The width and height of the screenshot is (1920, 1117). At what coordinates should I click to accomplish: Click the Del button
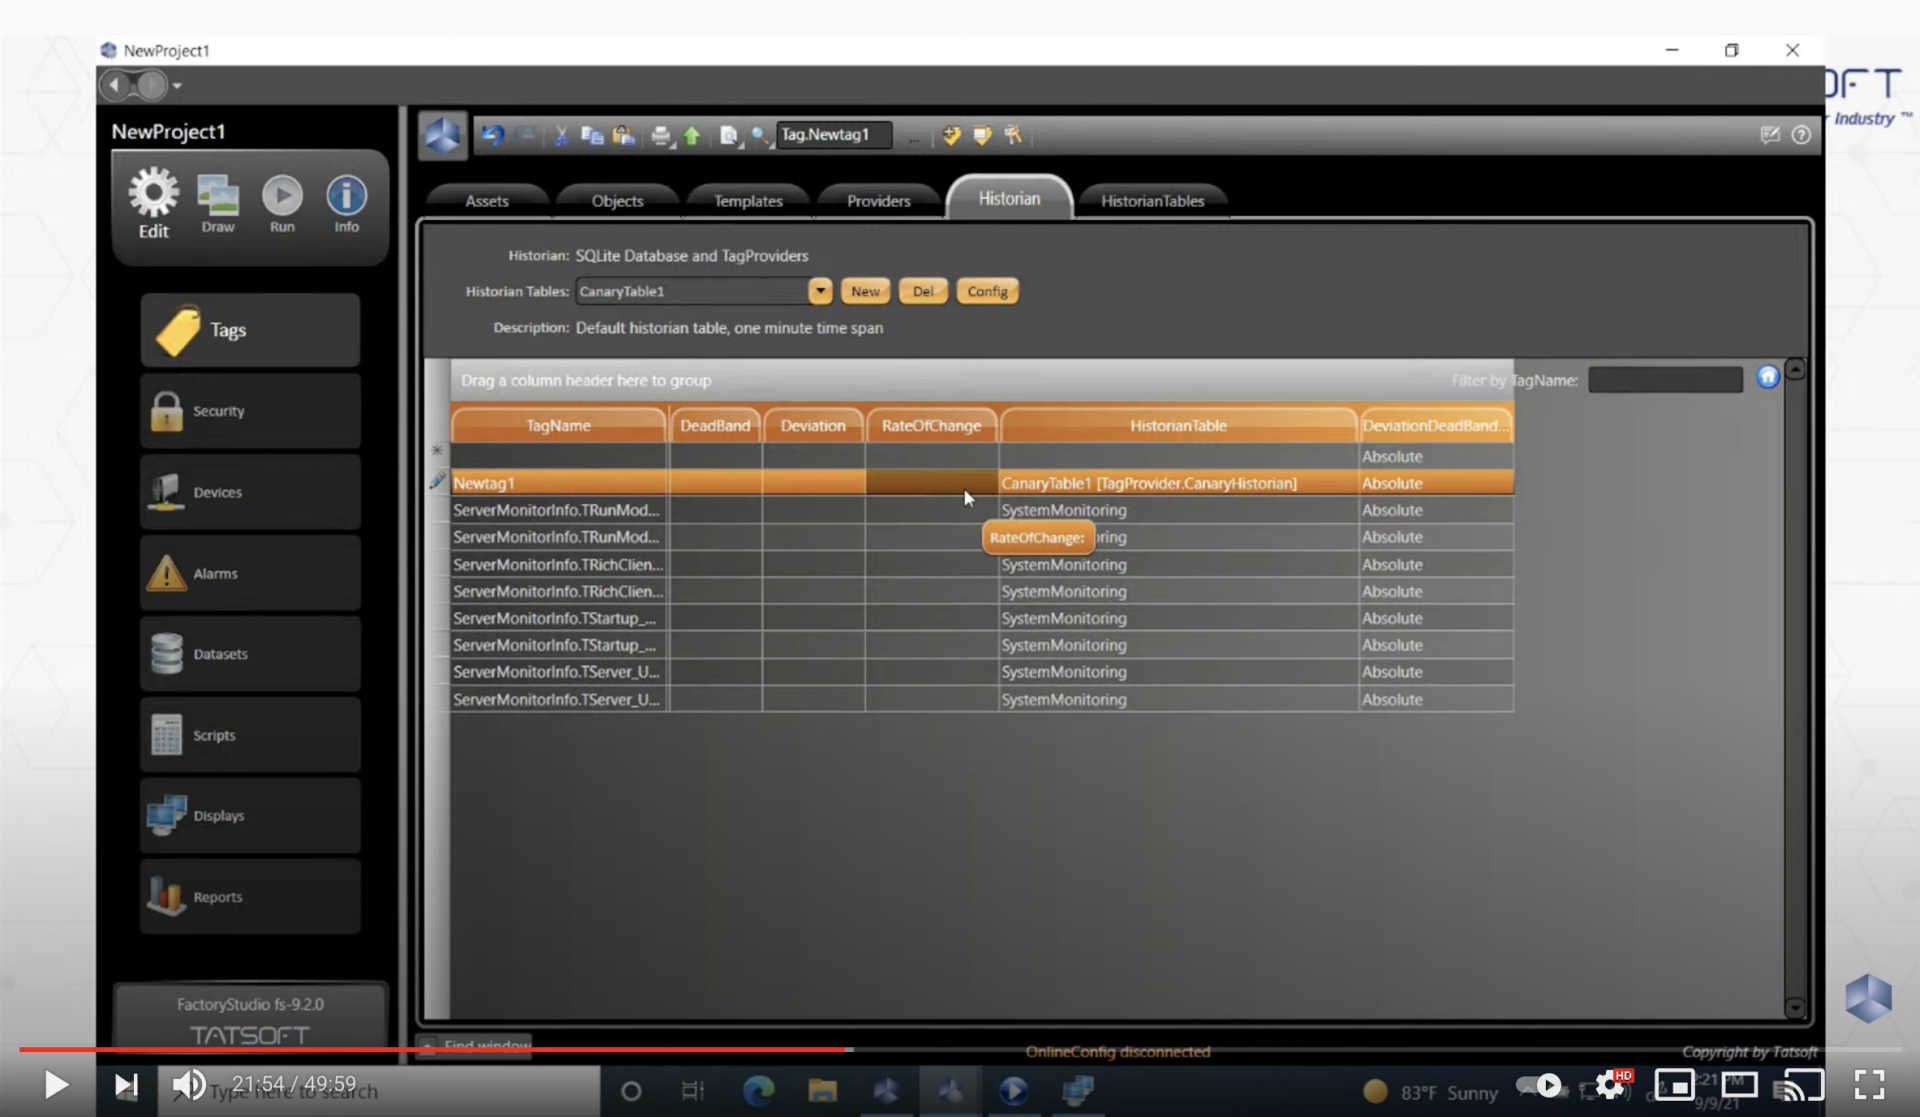(x=923, y=291)
